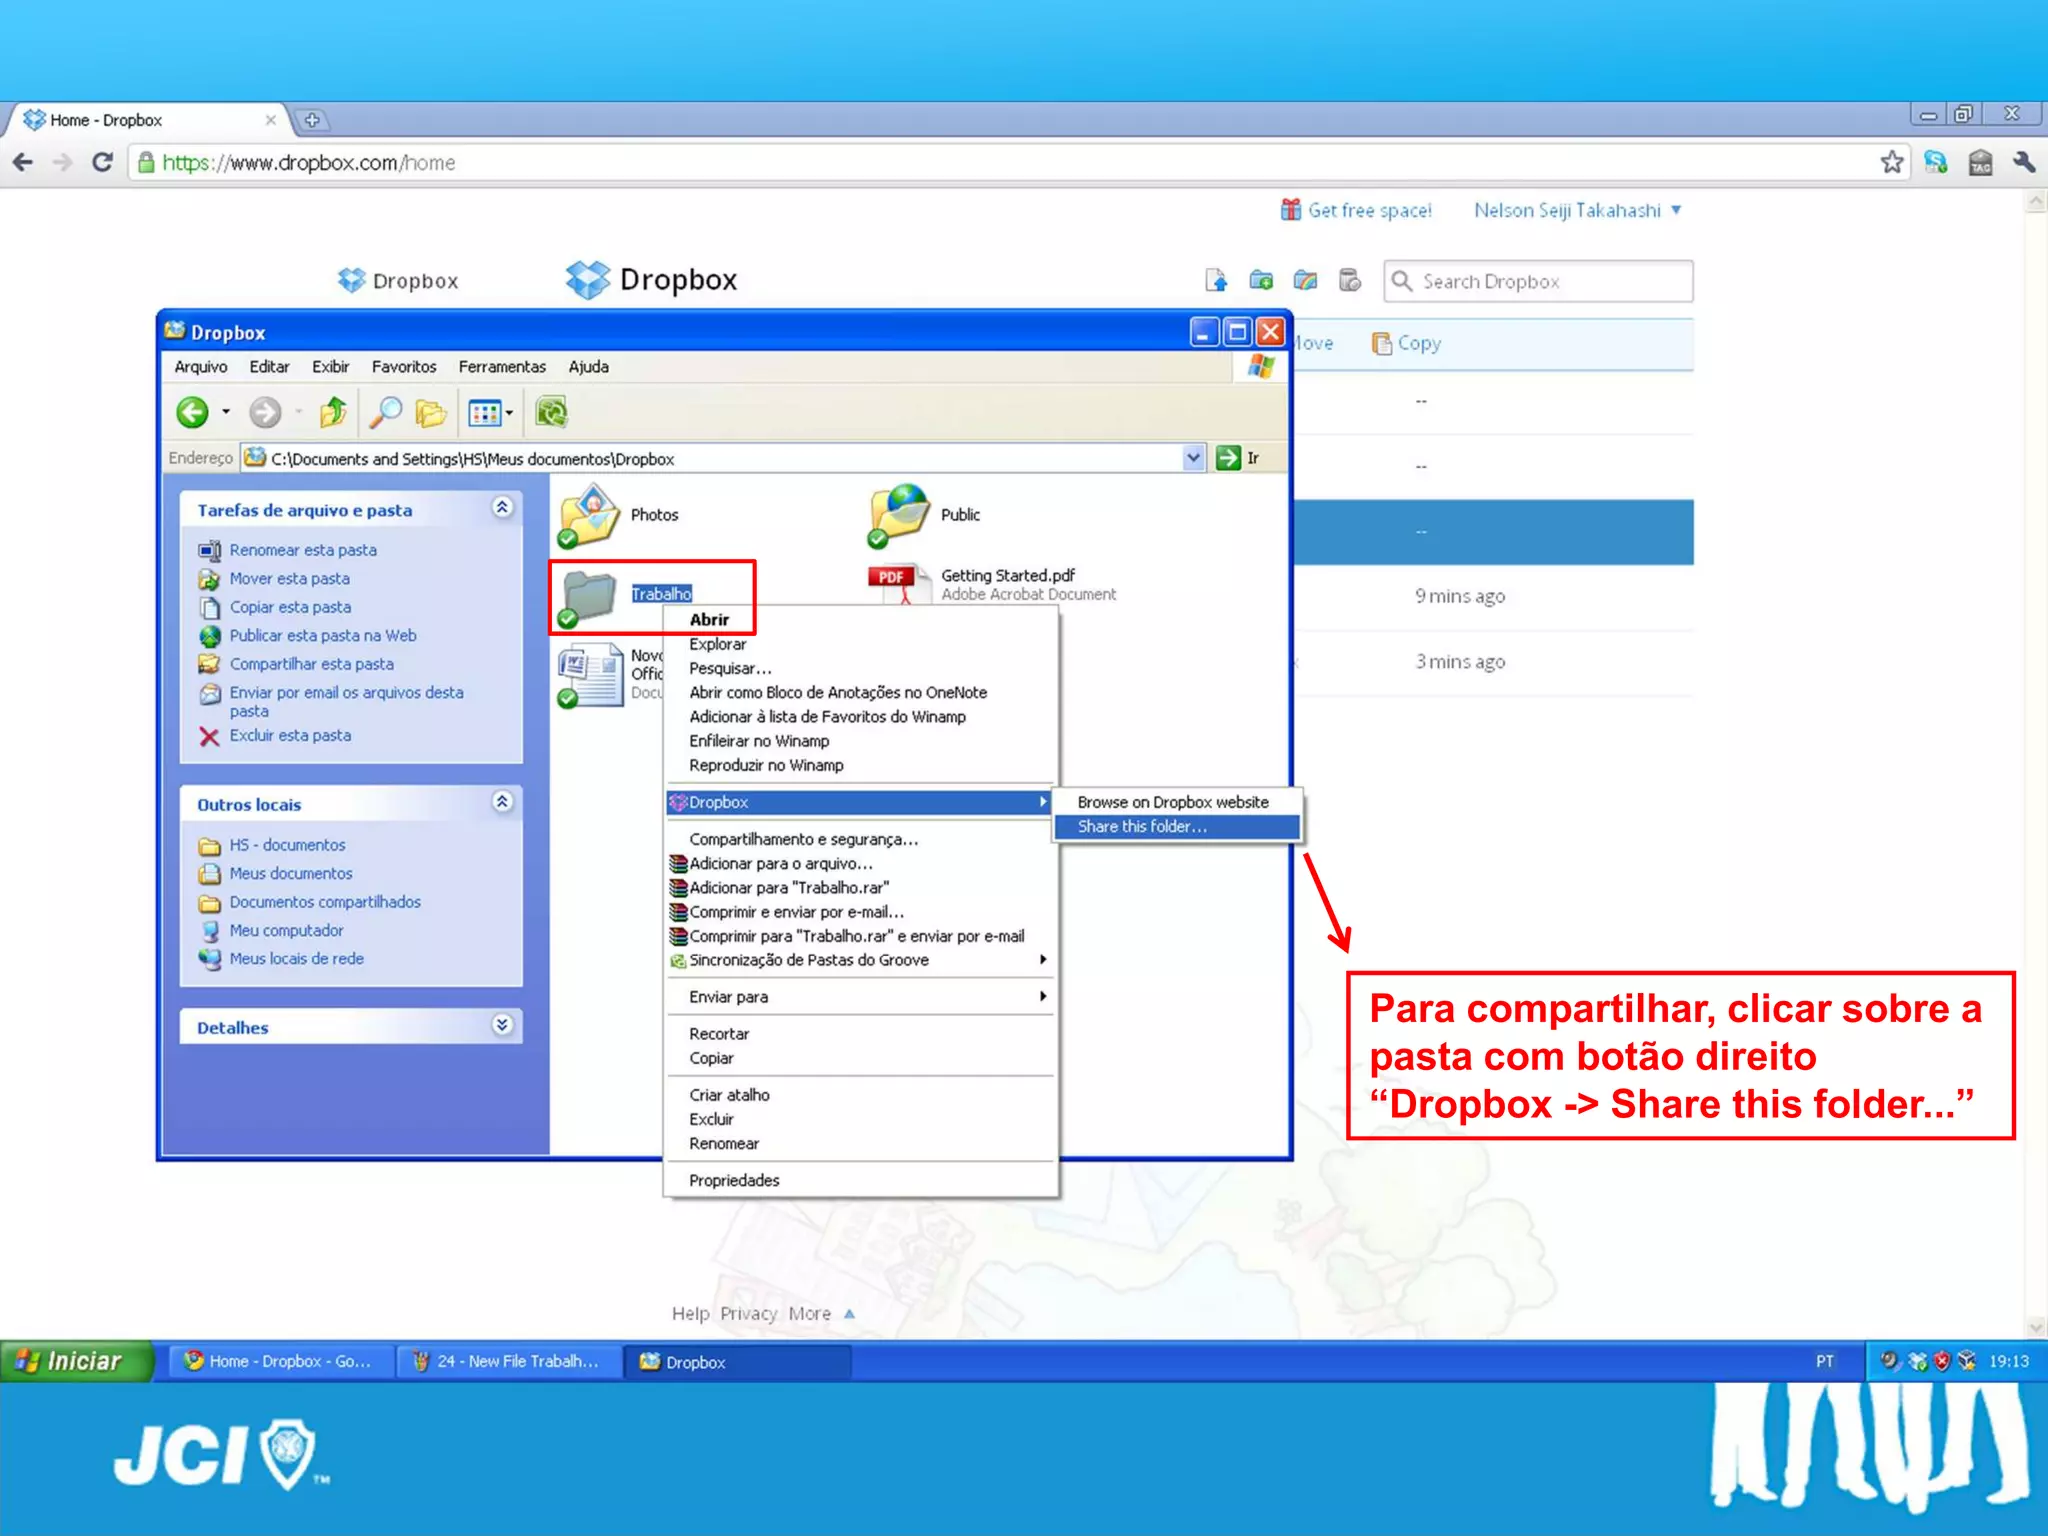Click the Dropbox upload file icon
Screen dimensions: 2048x1536
[1216, 281]
